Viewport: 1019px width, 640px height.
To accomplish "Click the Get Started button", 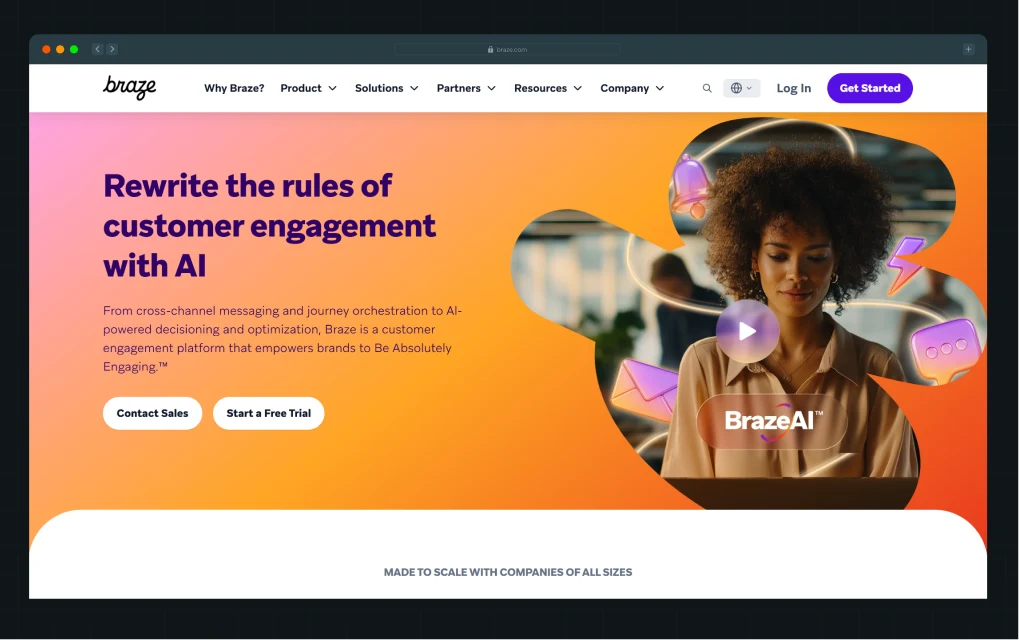I will [870, 88].
